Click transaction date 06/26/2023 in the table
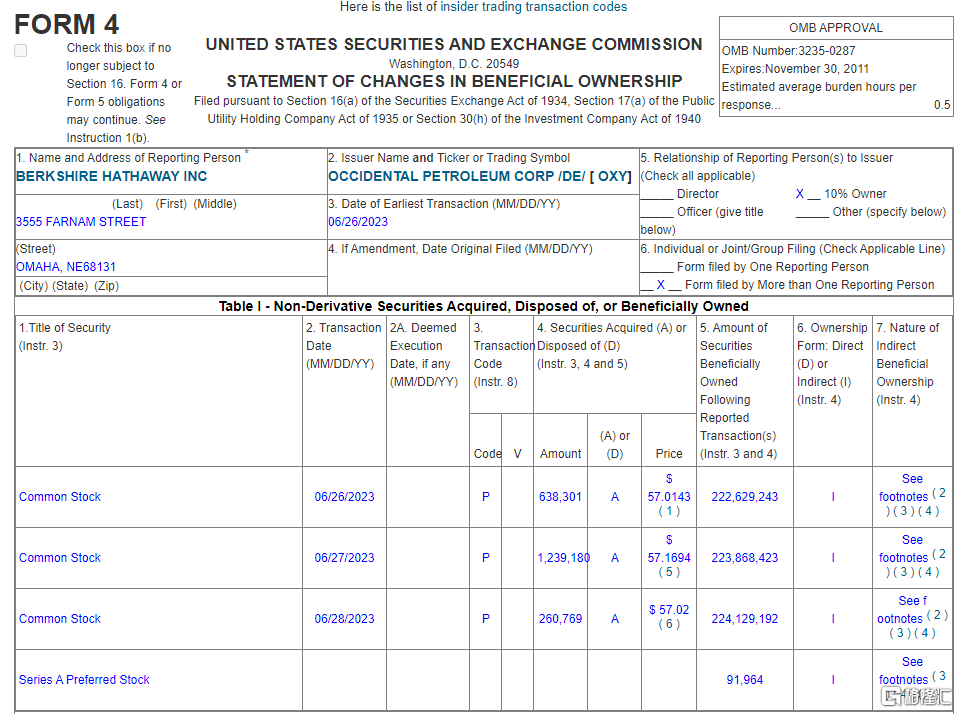The height and width of the screenshot is (714, 959). click(x=344, y=497)
